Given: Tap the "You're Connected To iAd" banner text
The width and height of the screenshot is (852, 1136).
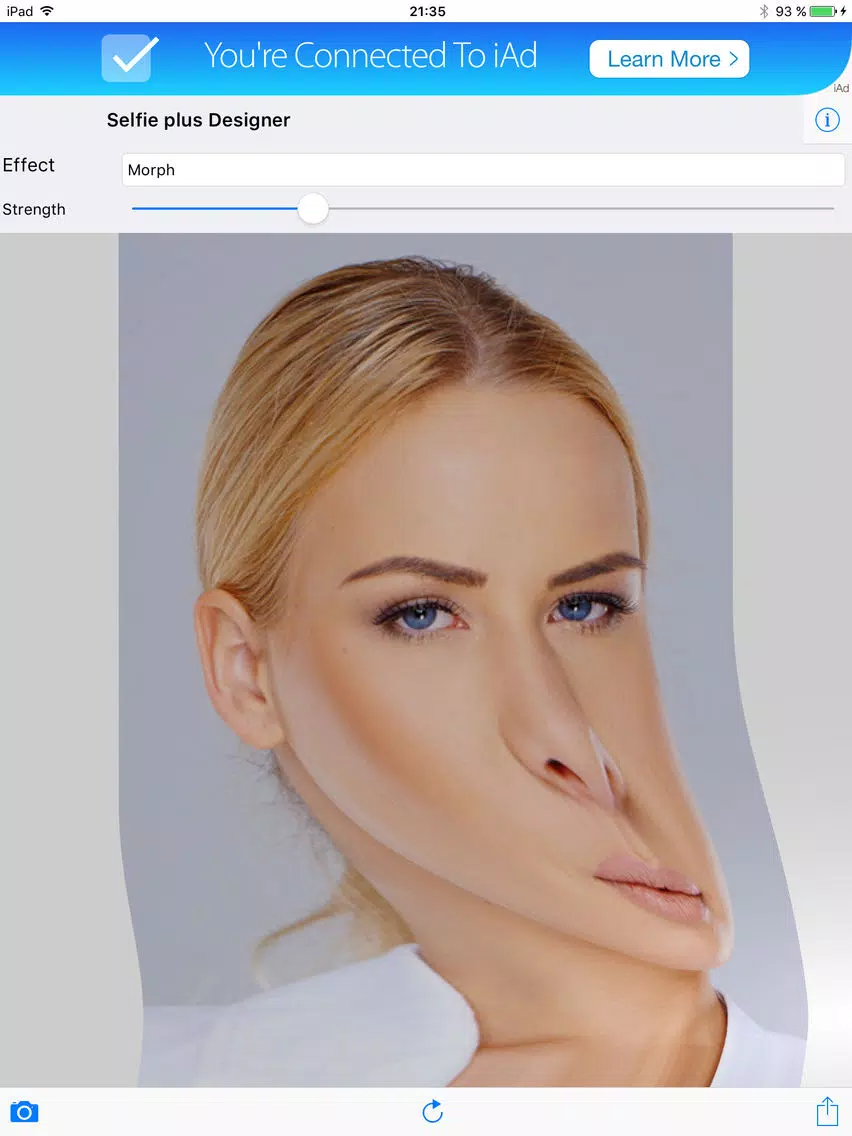Looking at the screenshot, I should (370, 56).
